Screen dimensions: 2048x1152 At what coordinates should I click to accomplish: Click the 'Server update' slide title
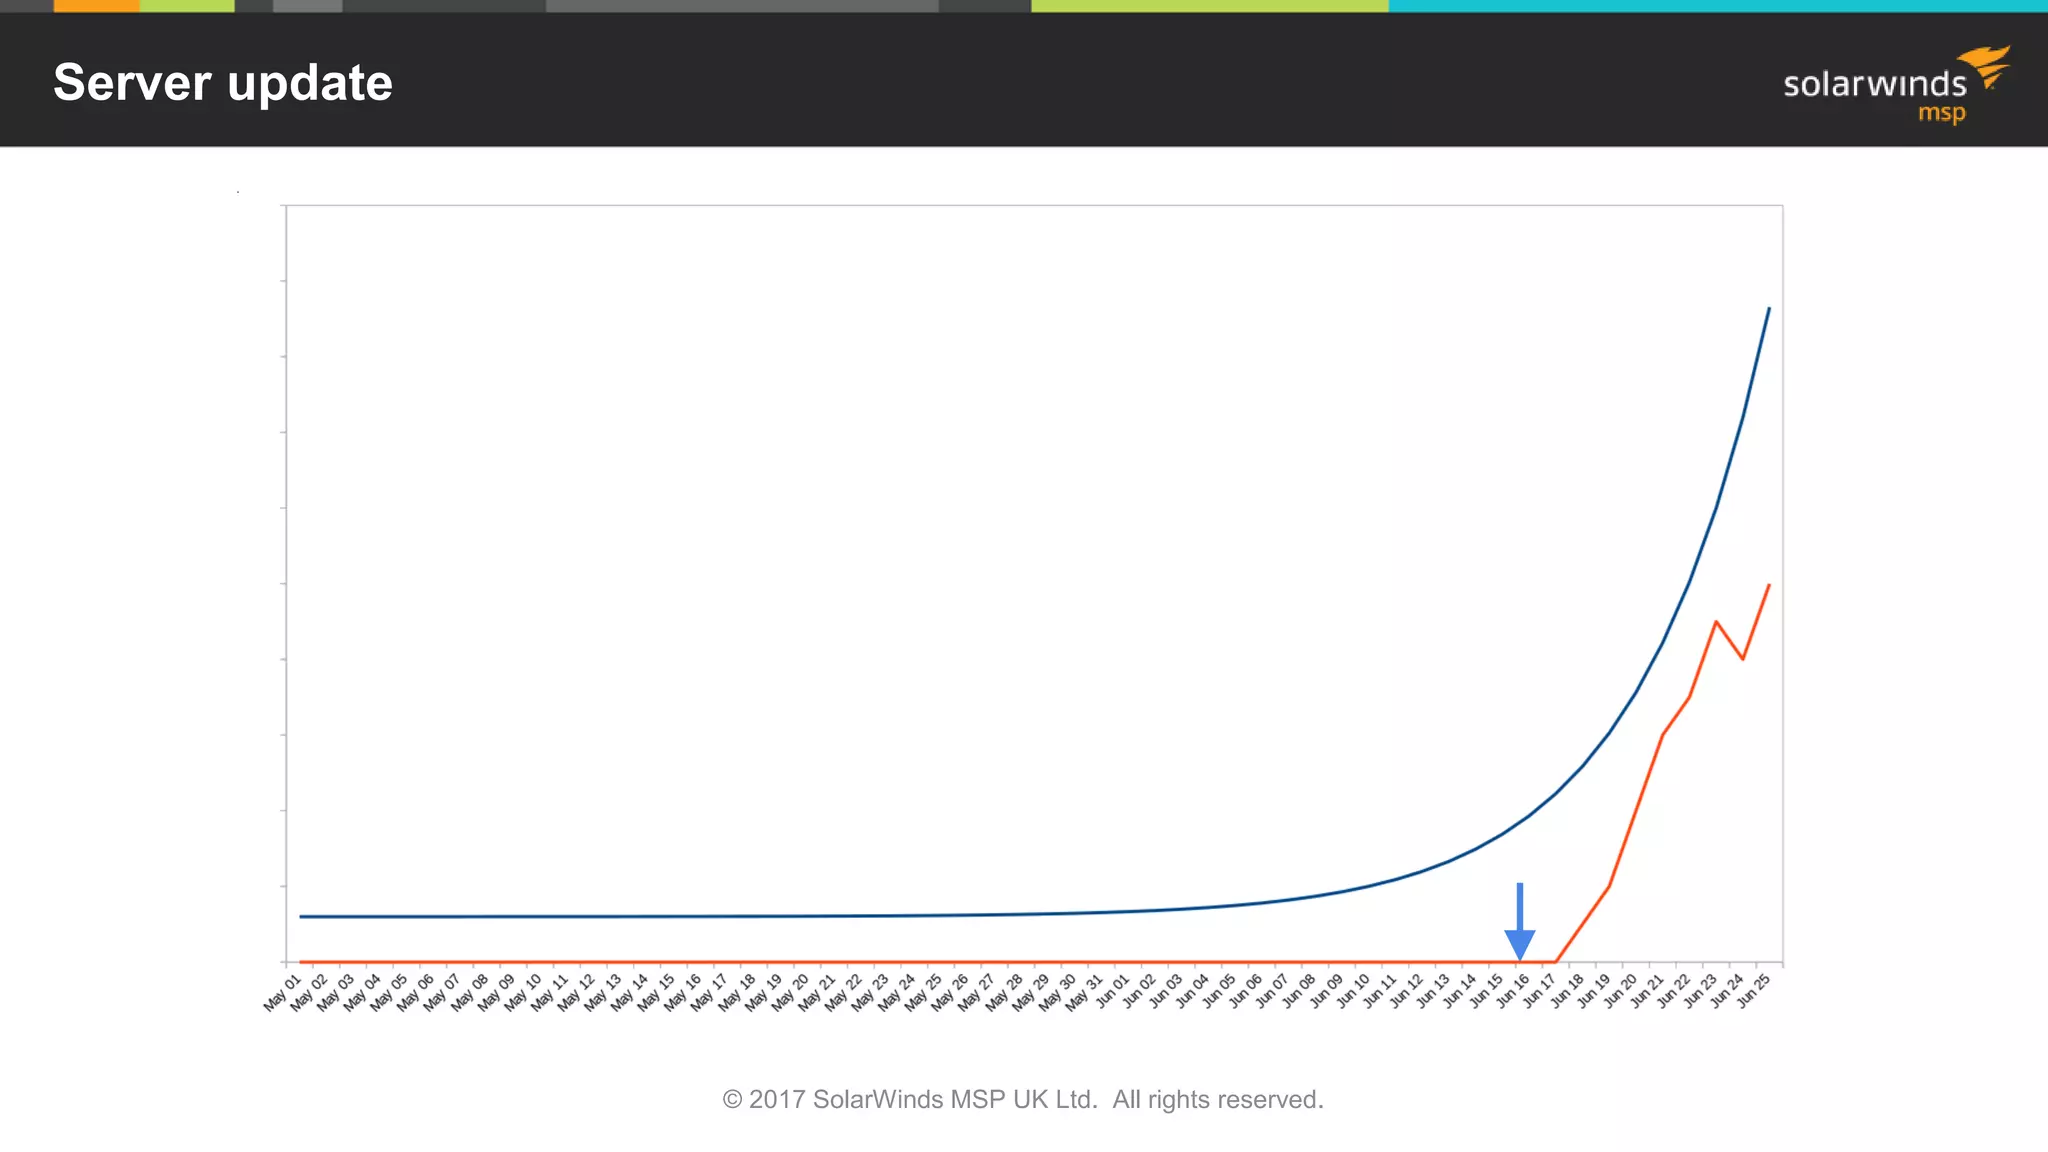pos(223,82)
